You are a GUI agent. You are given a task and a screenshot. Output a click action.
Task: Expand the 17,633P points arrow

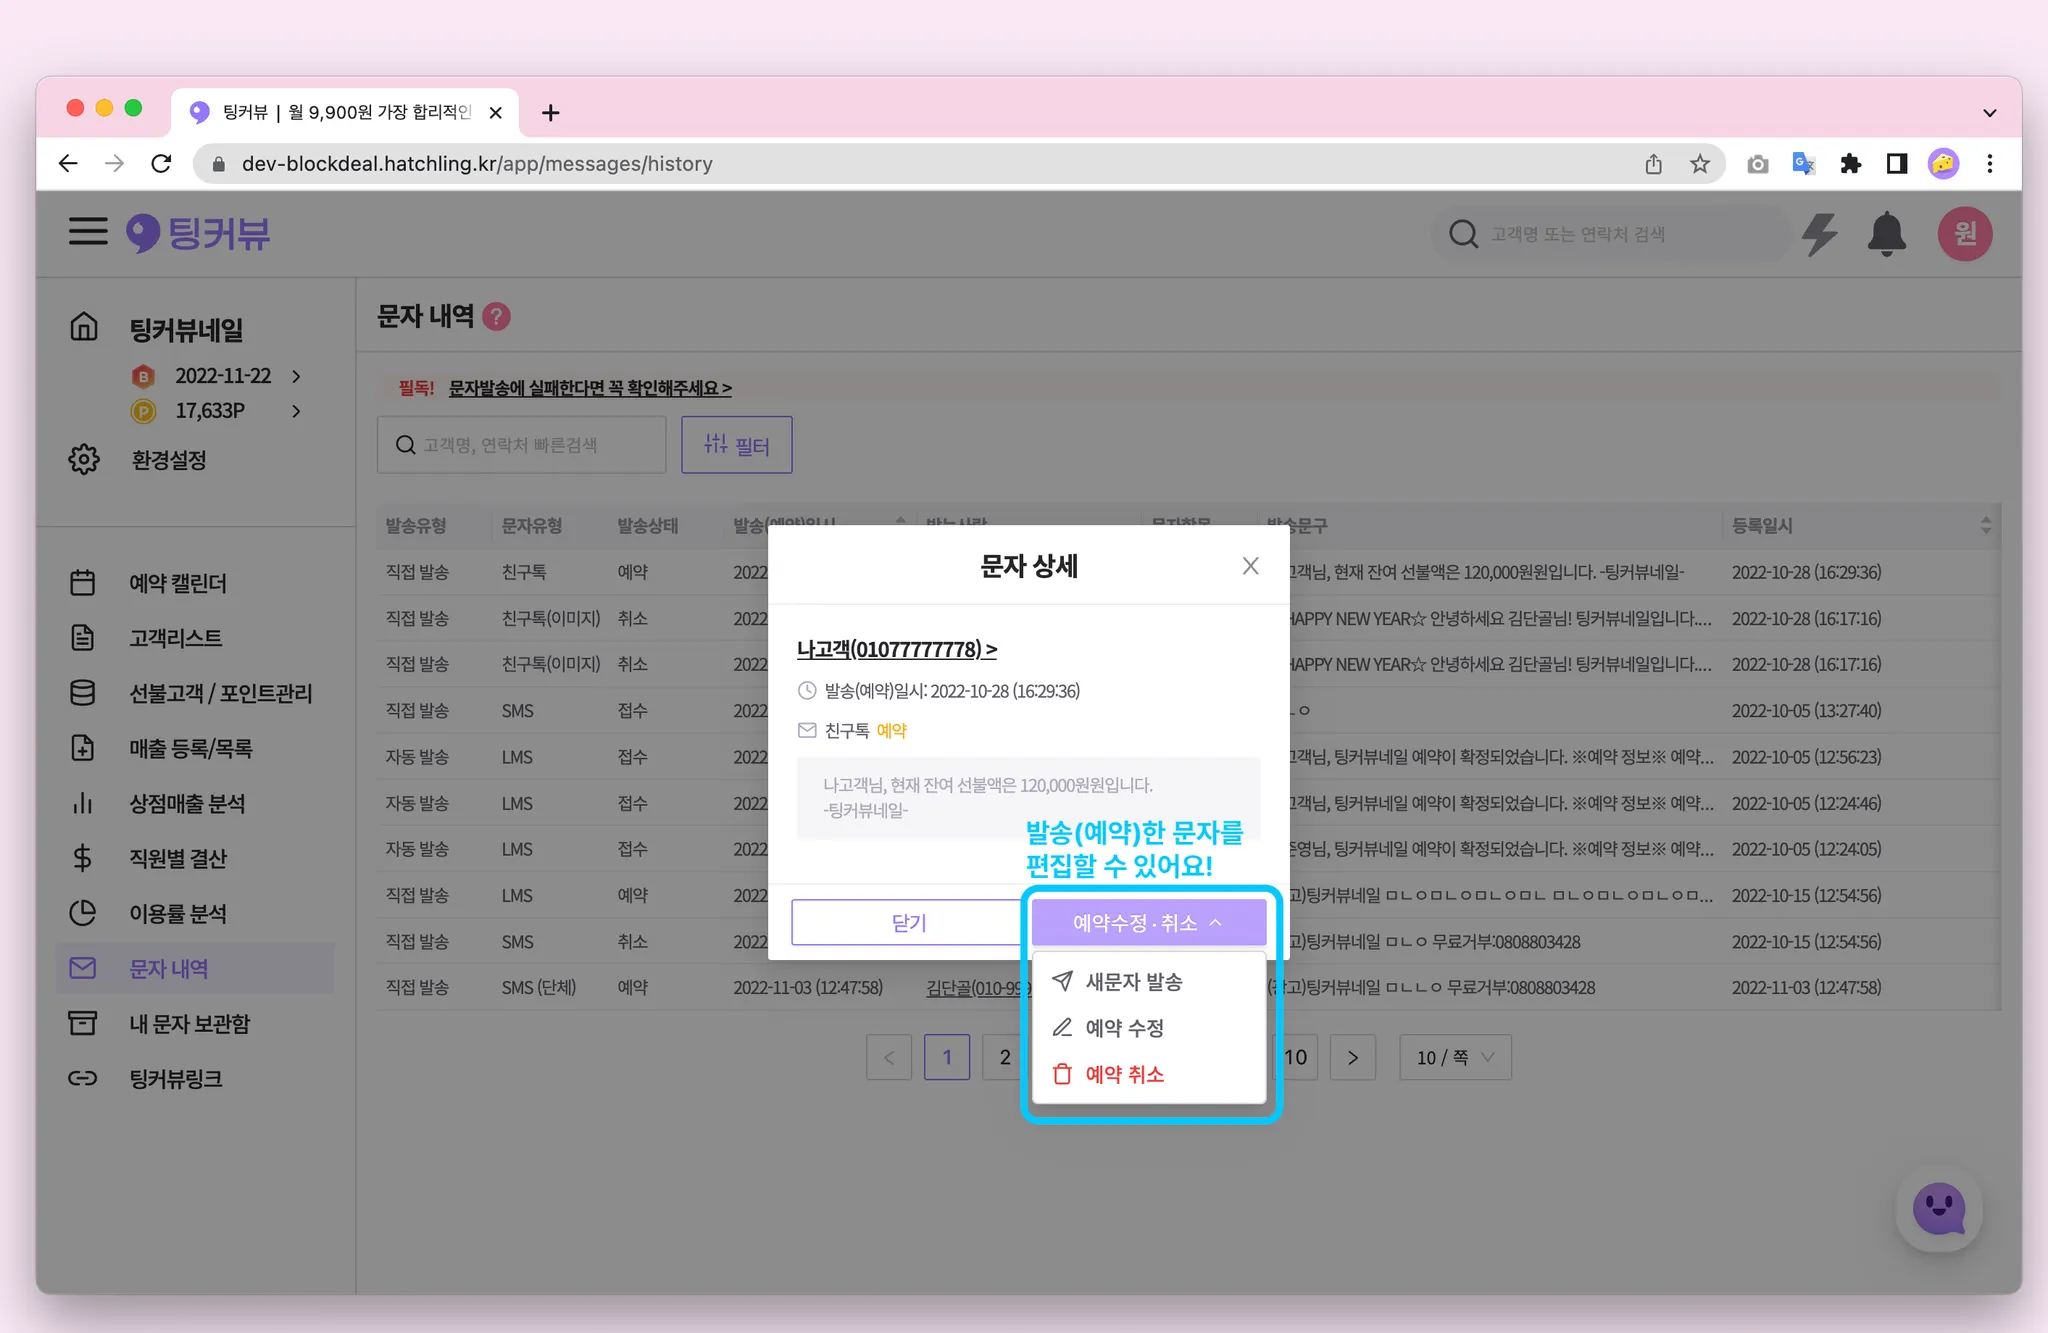click(296, 411)
